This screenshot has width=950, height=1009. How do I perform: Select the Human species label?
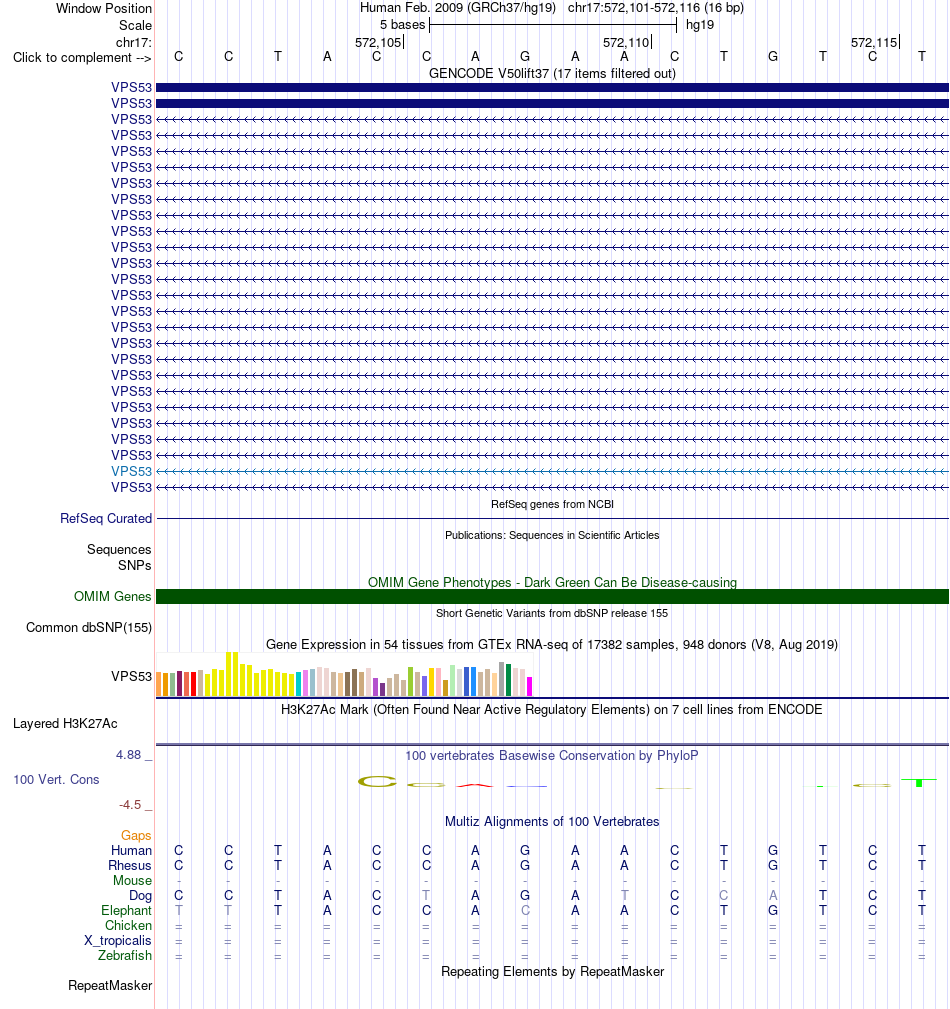(131, 851)
